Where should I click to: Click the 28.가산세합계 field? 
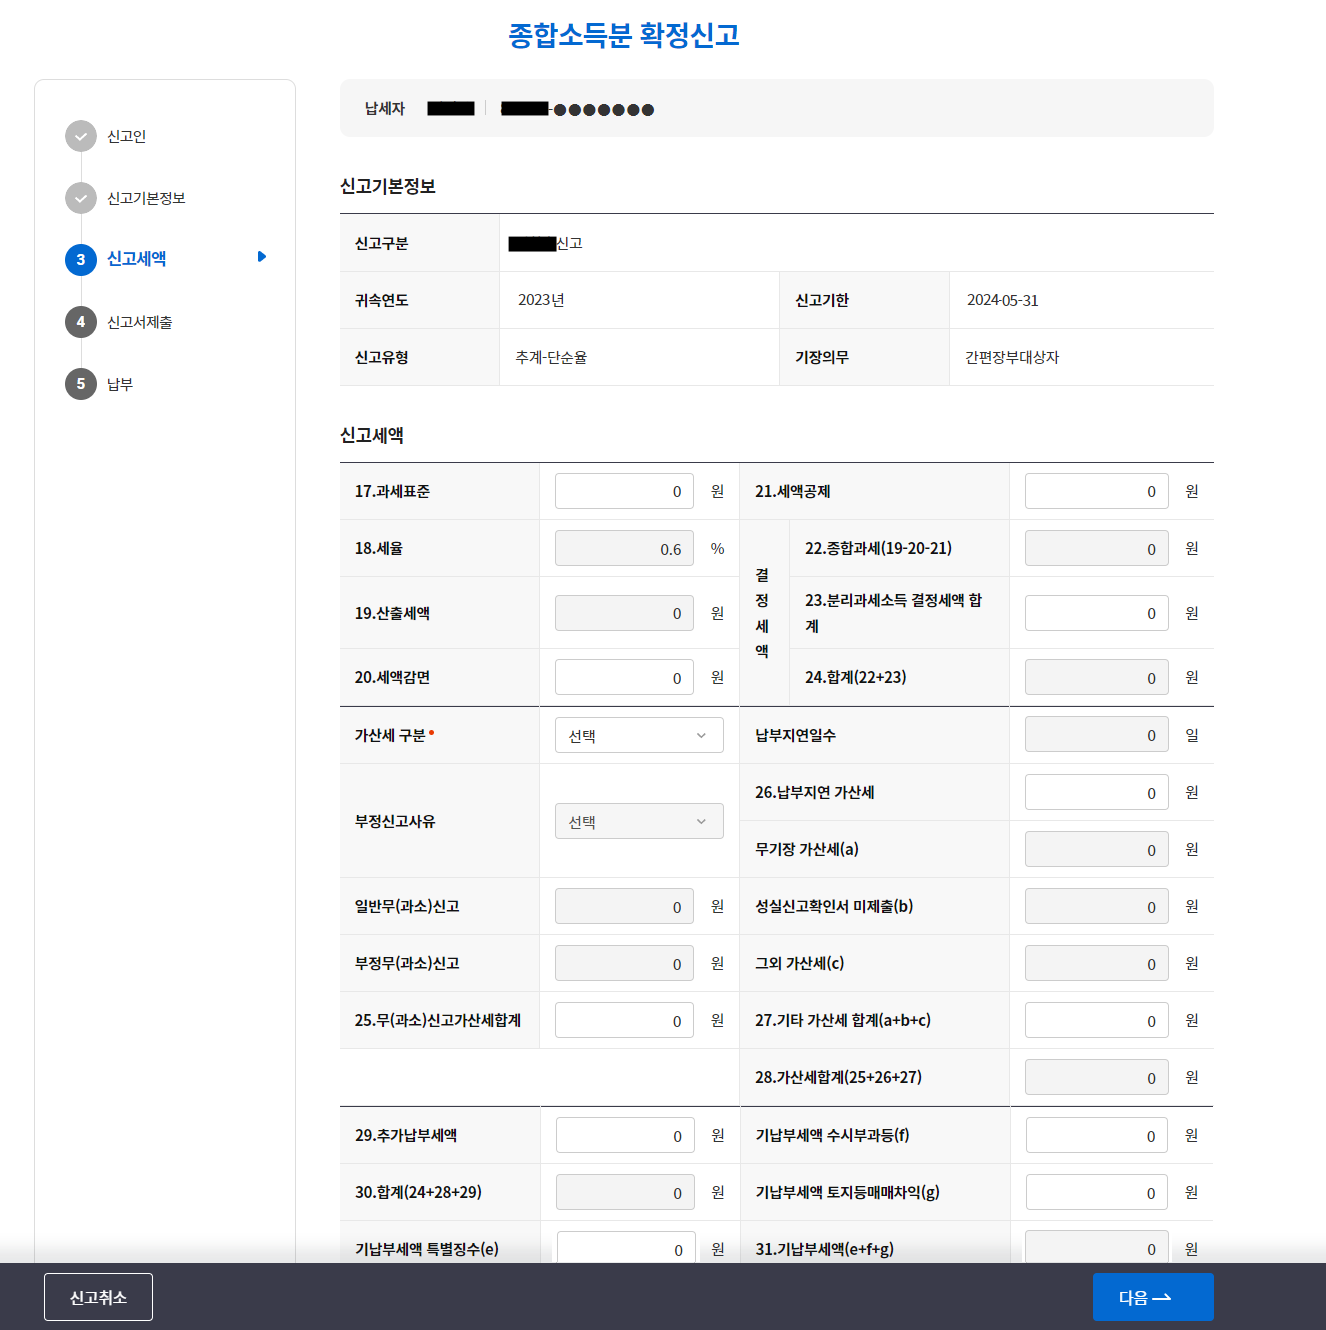[x=1097, y=1077]
